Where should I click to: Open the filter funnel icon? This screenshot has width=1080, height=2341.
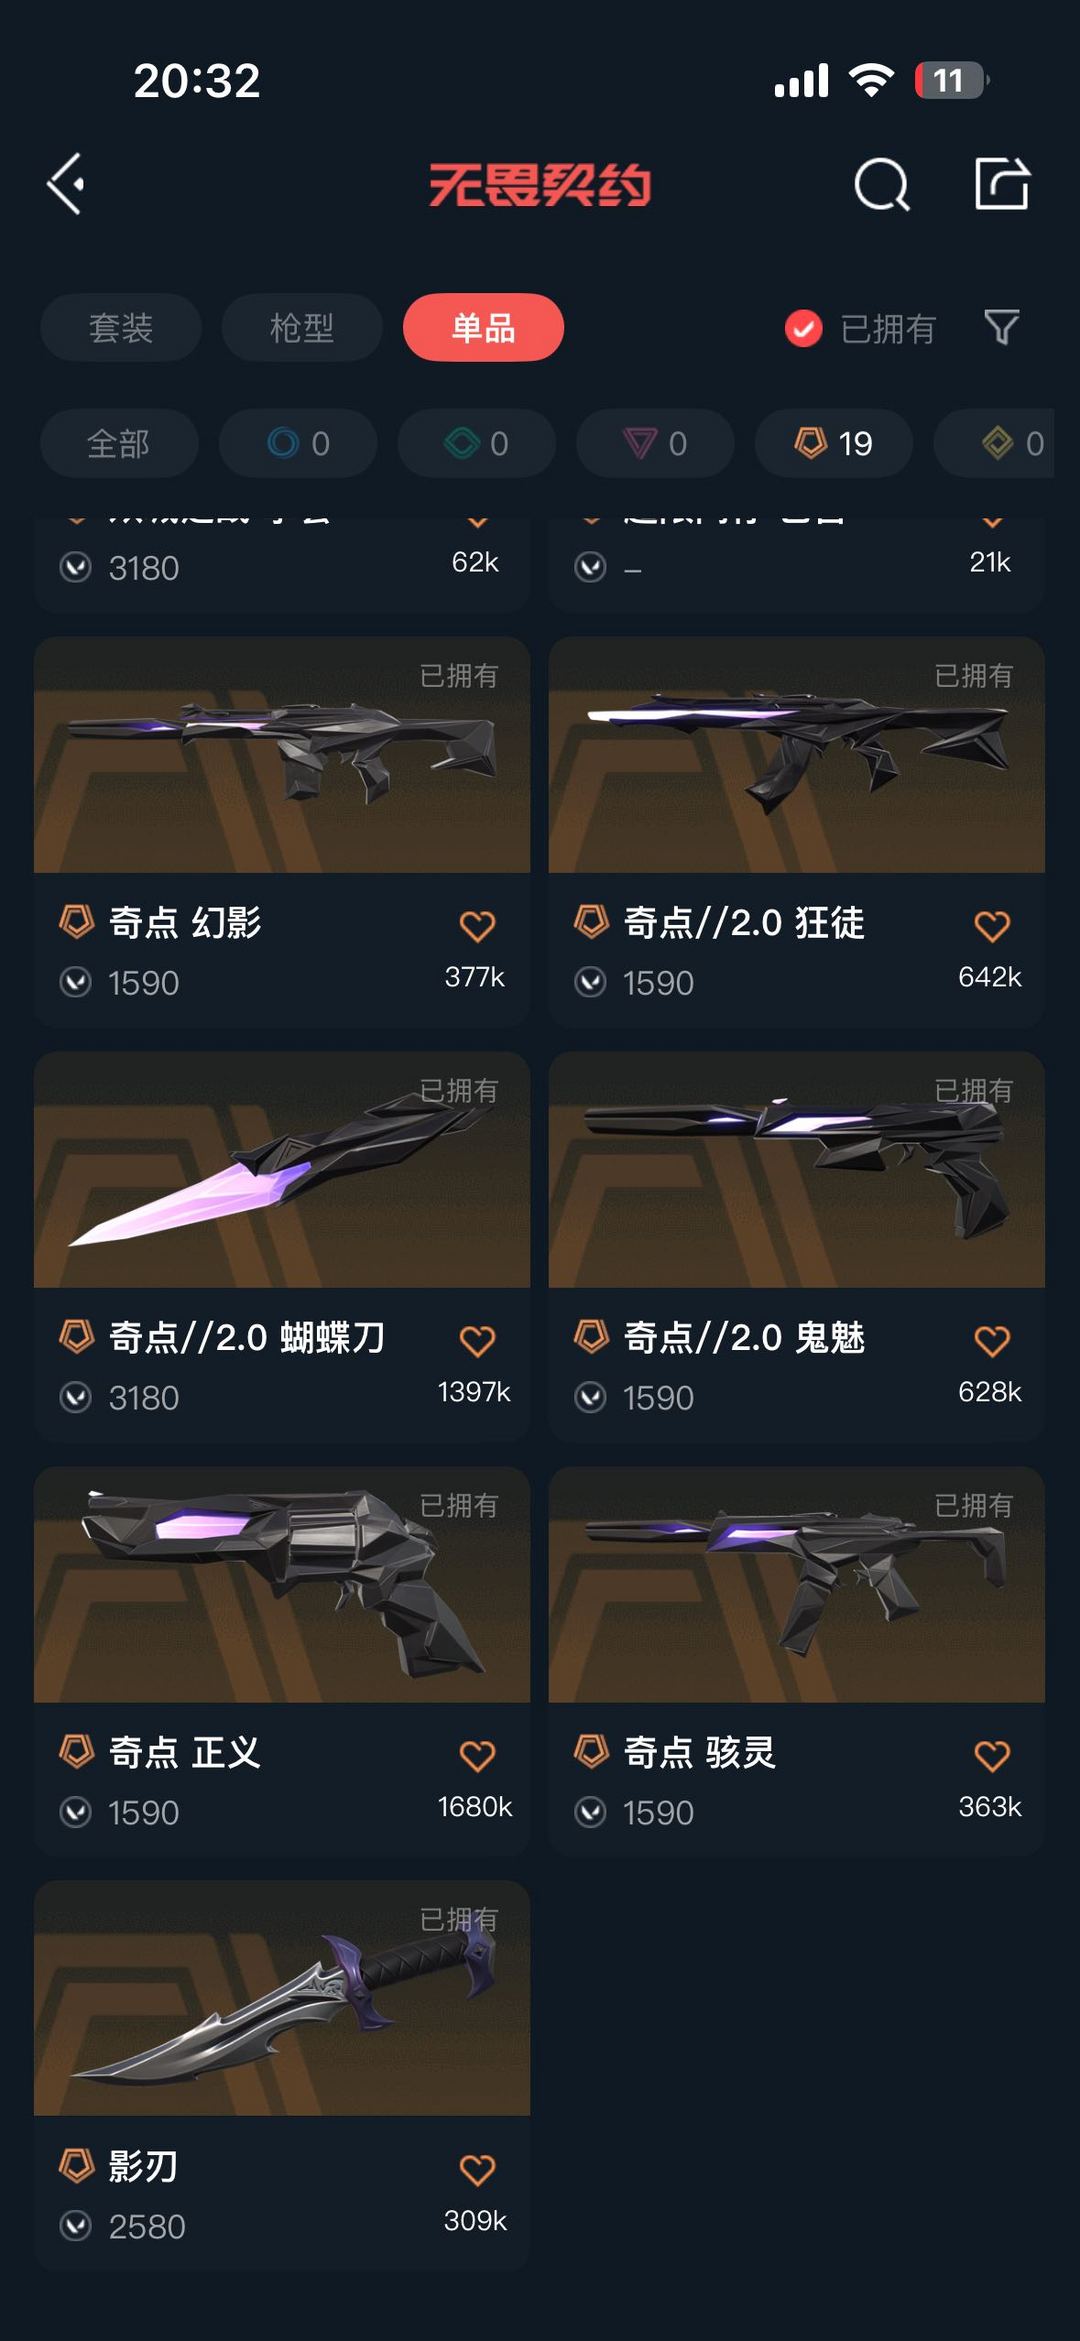tap(1002, 327)
